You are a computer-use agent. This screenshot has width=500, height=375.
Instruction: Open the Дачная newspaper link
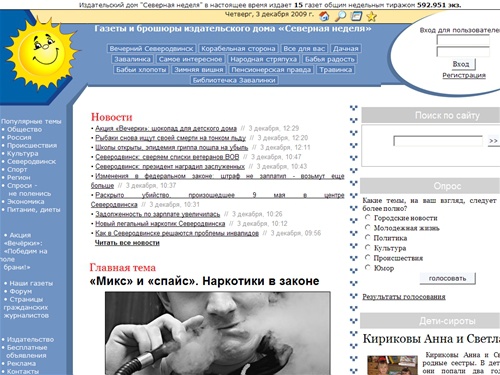coord(346,49)
